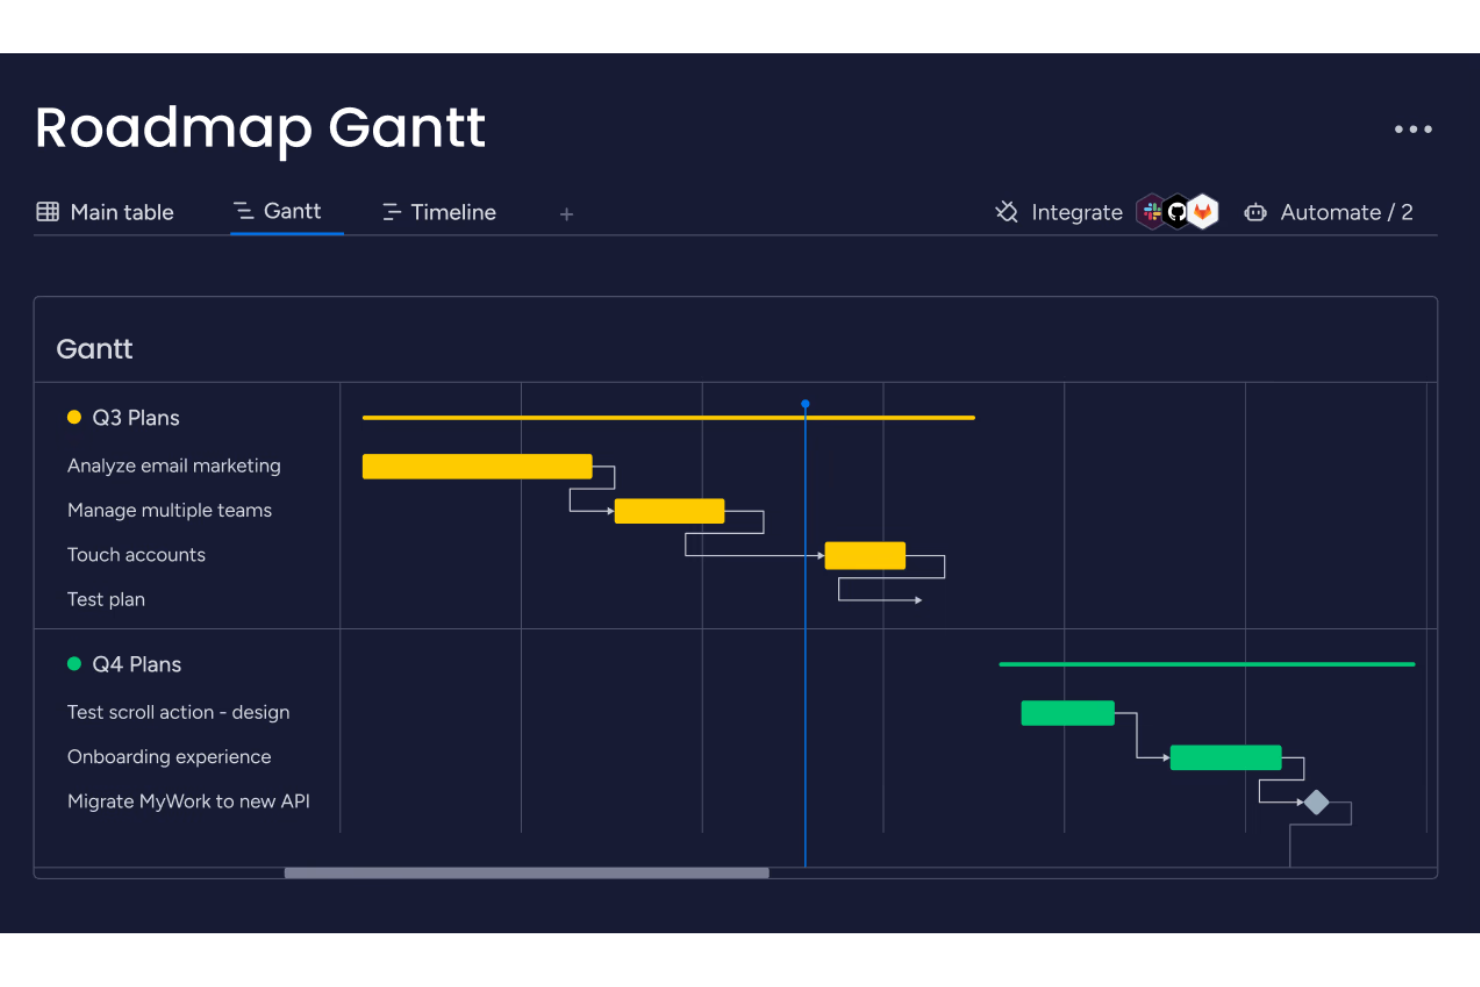Click the Timeline tab icon

(391, 212)
